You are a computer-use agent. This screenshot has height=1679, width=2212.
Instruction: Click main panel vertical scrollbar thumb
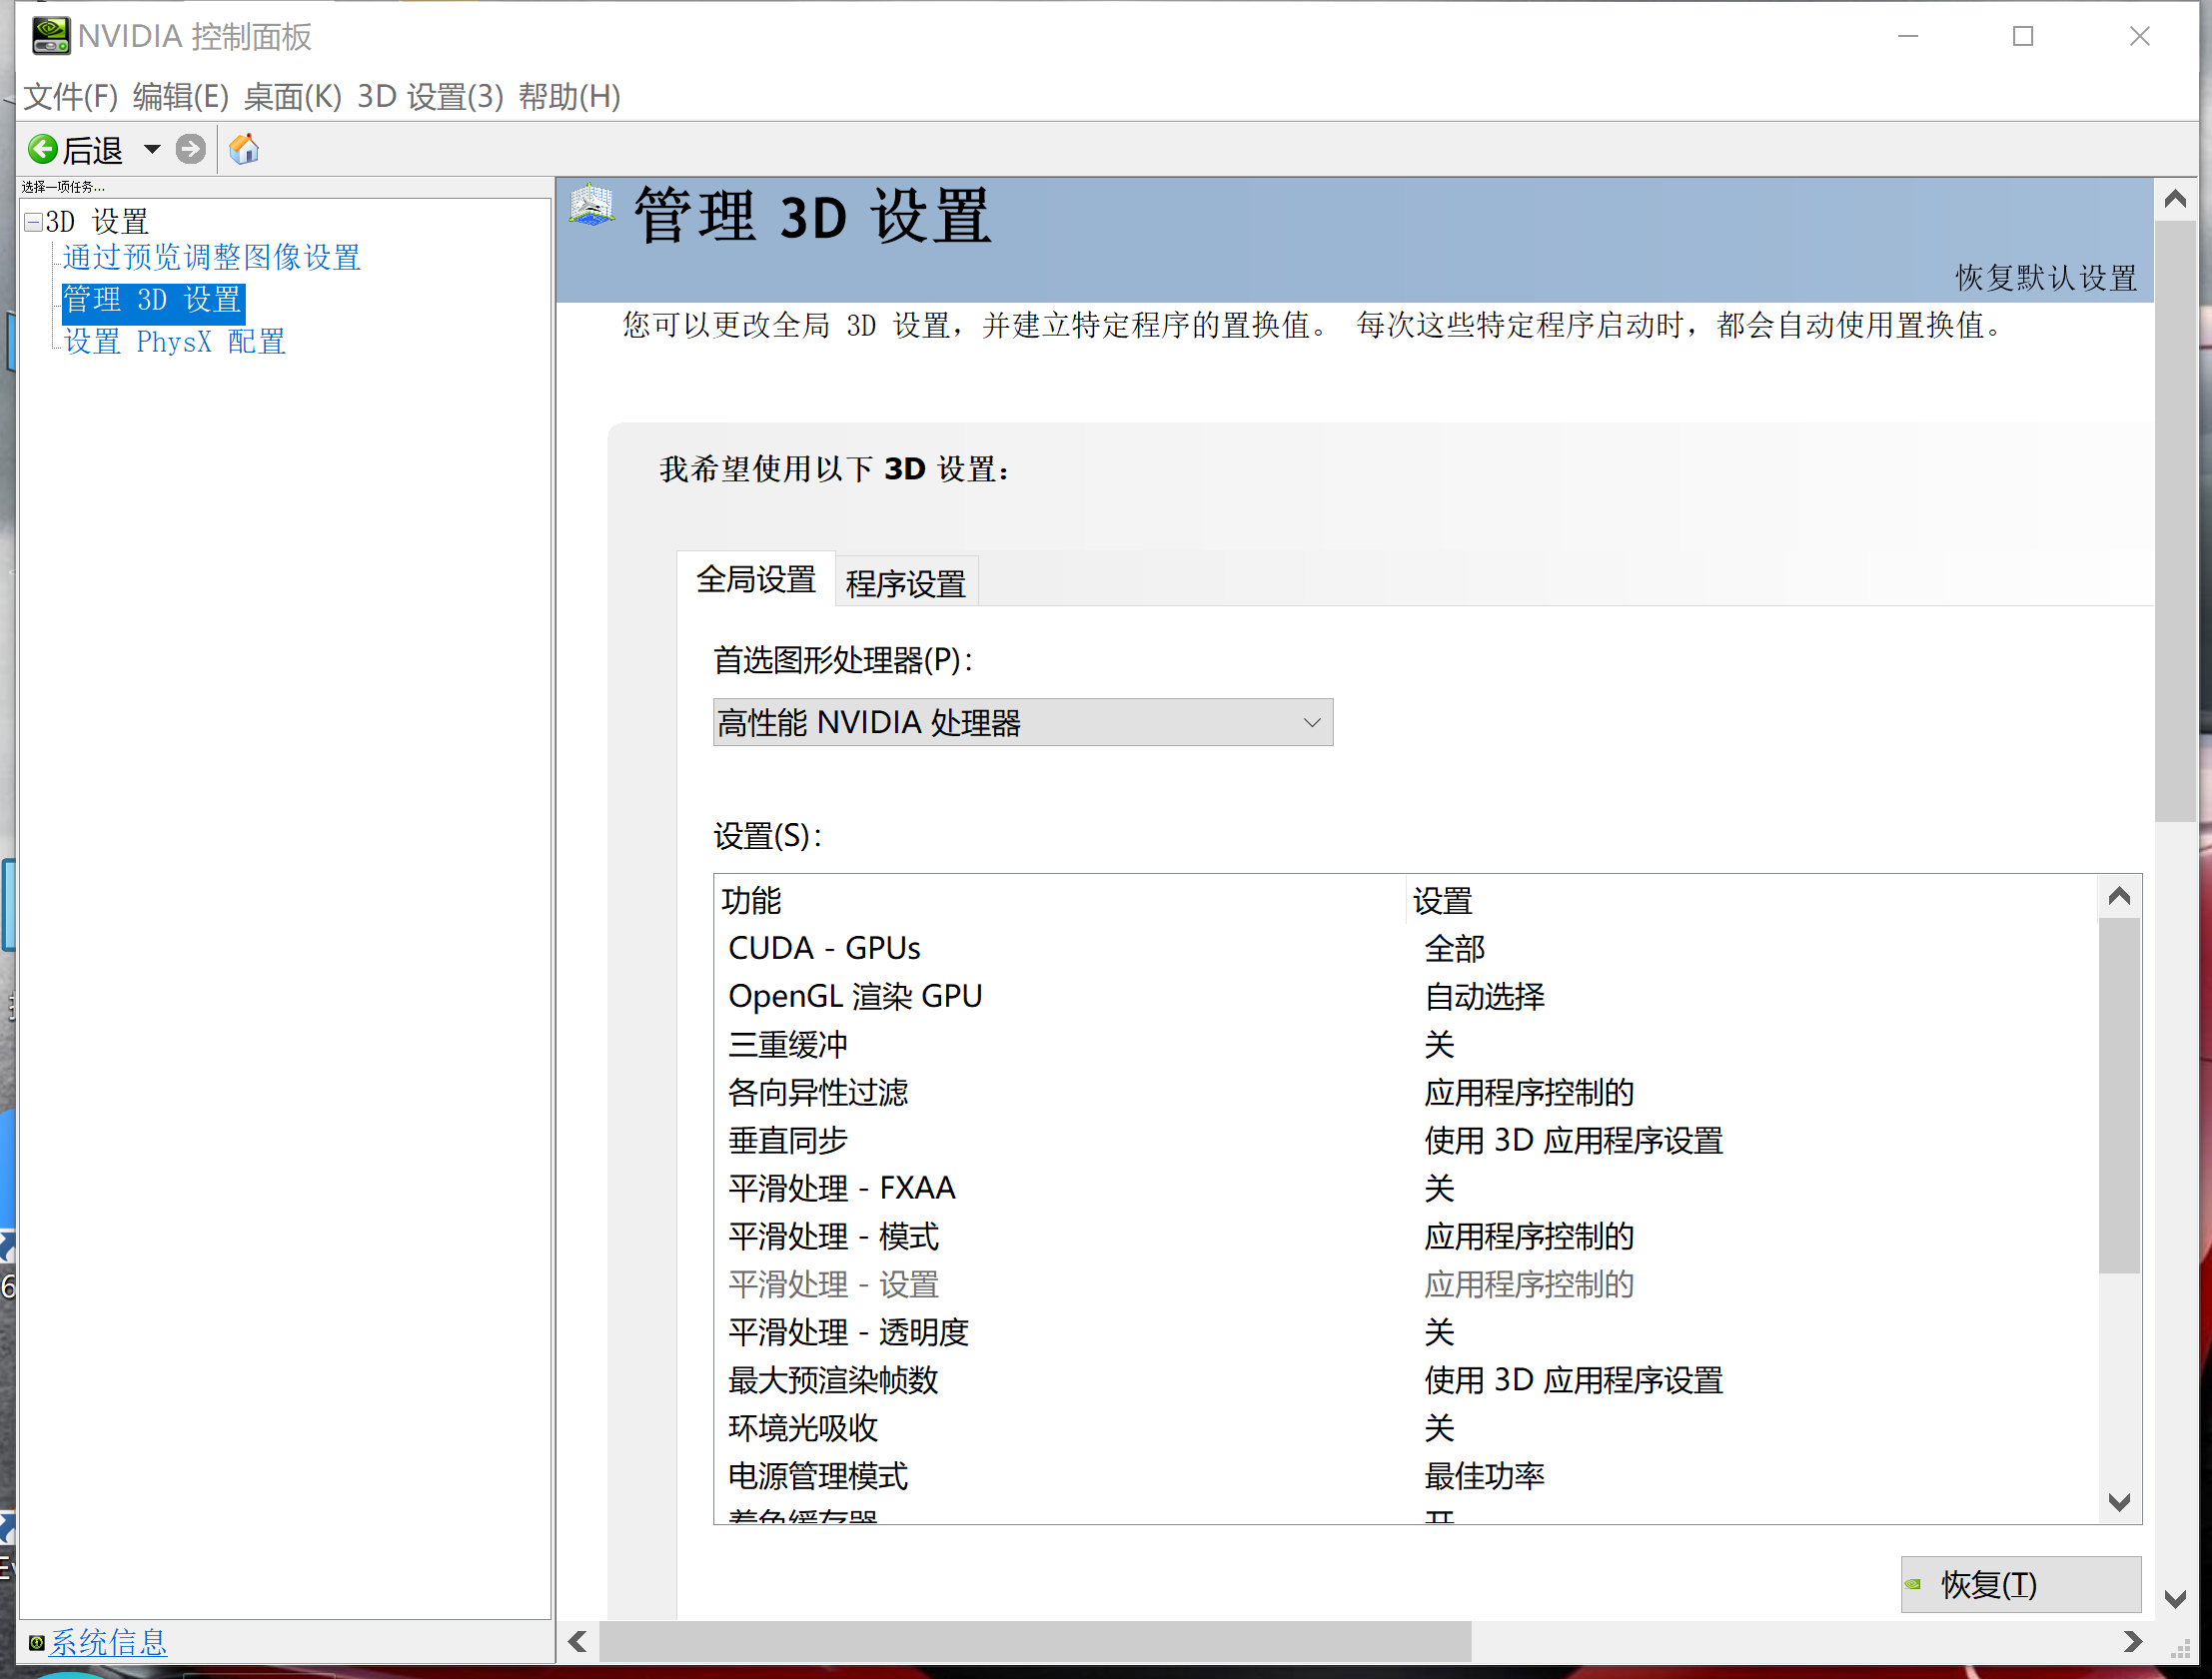[2175, 521]
